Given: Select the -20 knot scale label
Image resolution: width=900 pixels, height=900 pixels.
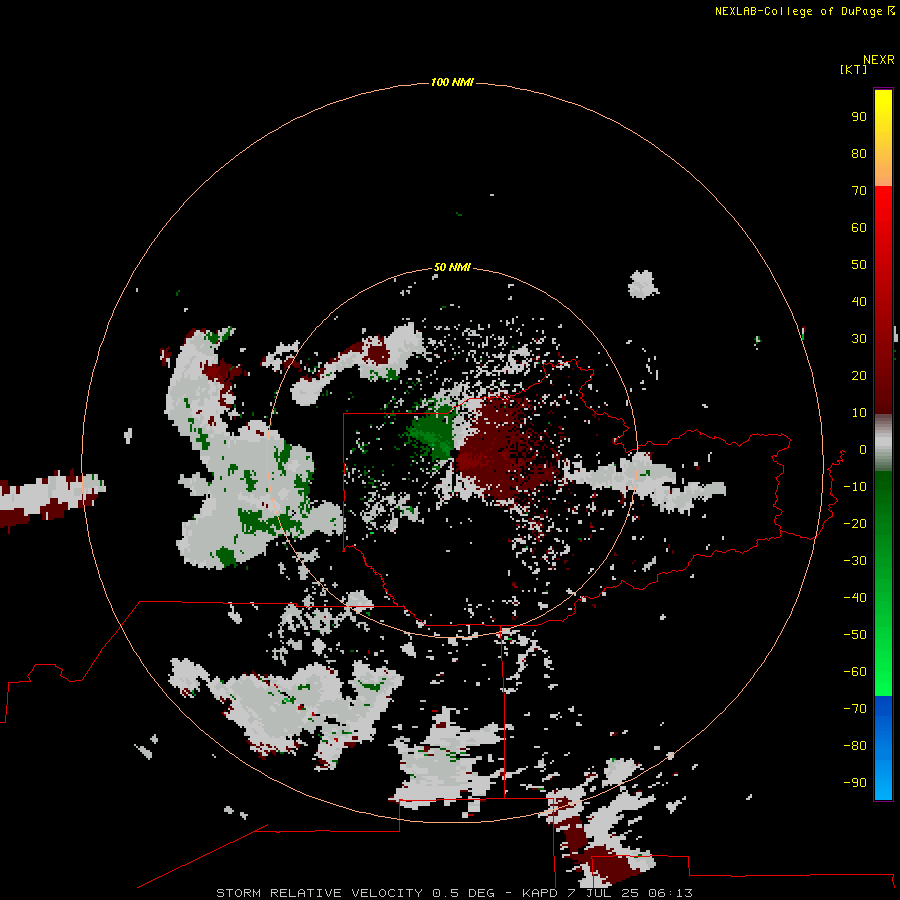Looking at the screenshot, I should click(x=855, y=523).
